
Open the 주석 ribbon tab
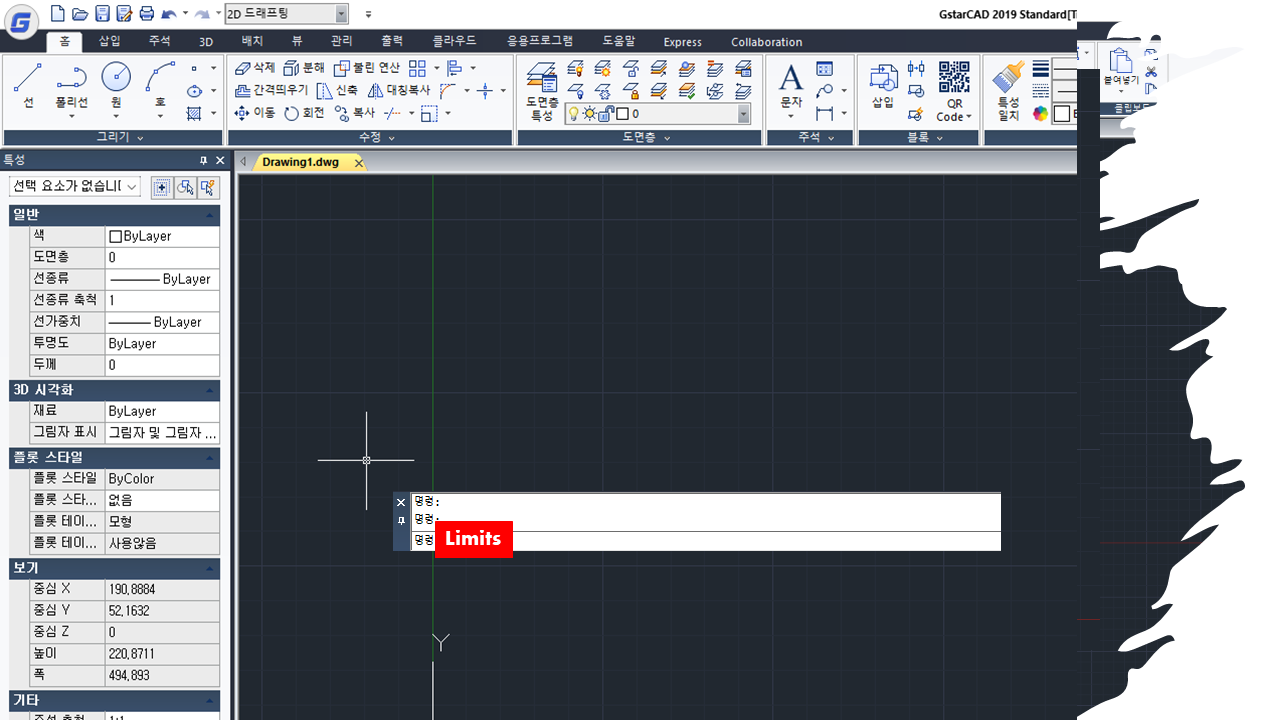[160, 42]
